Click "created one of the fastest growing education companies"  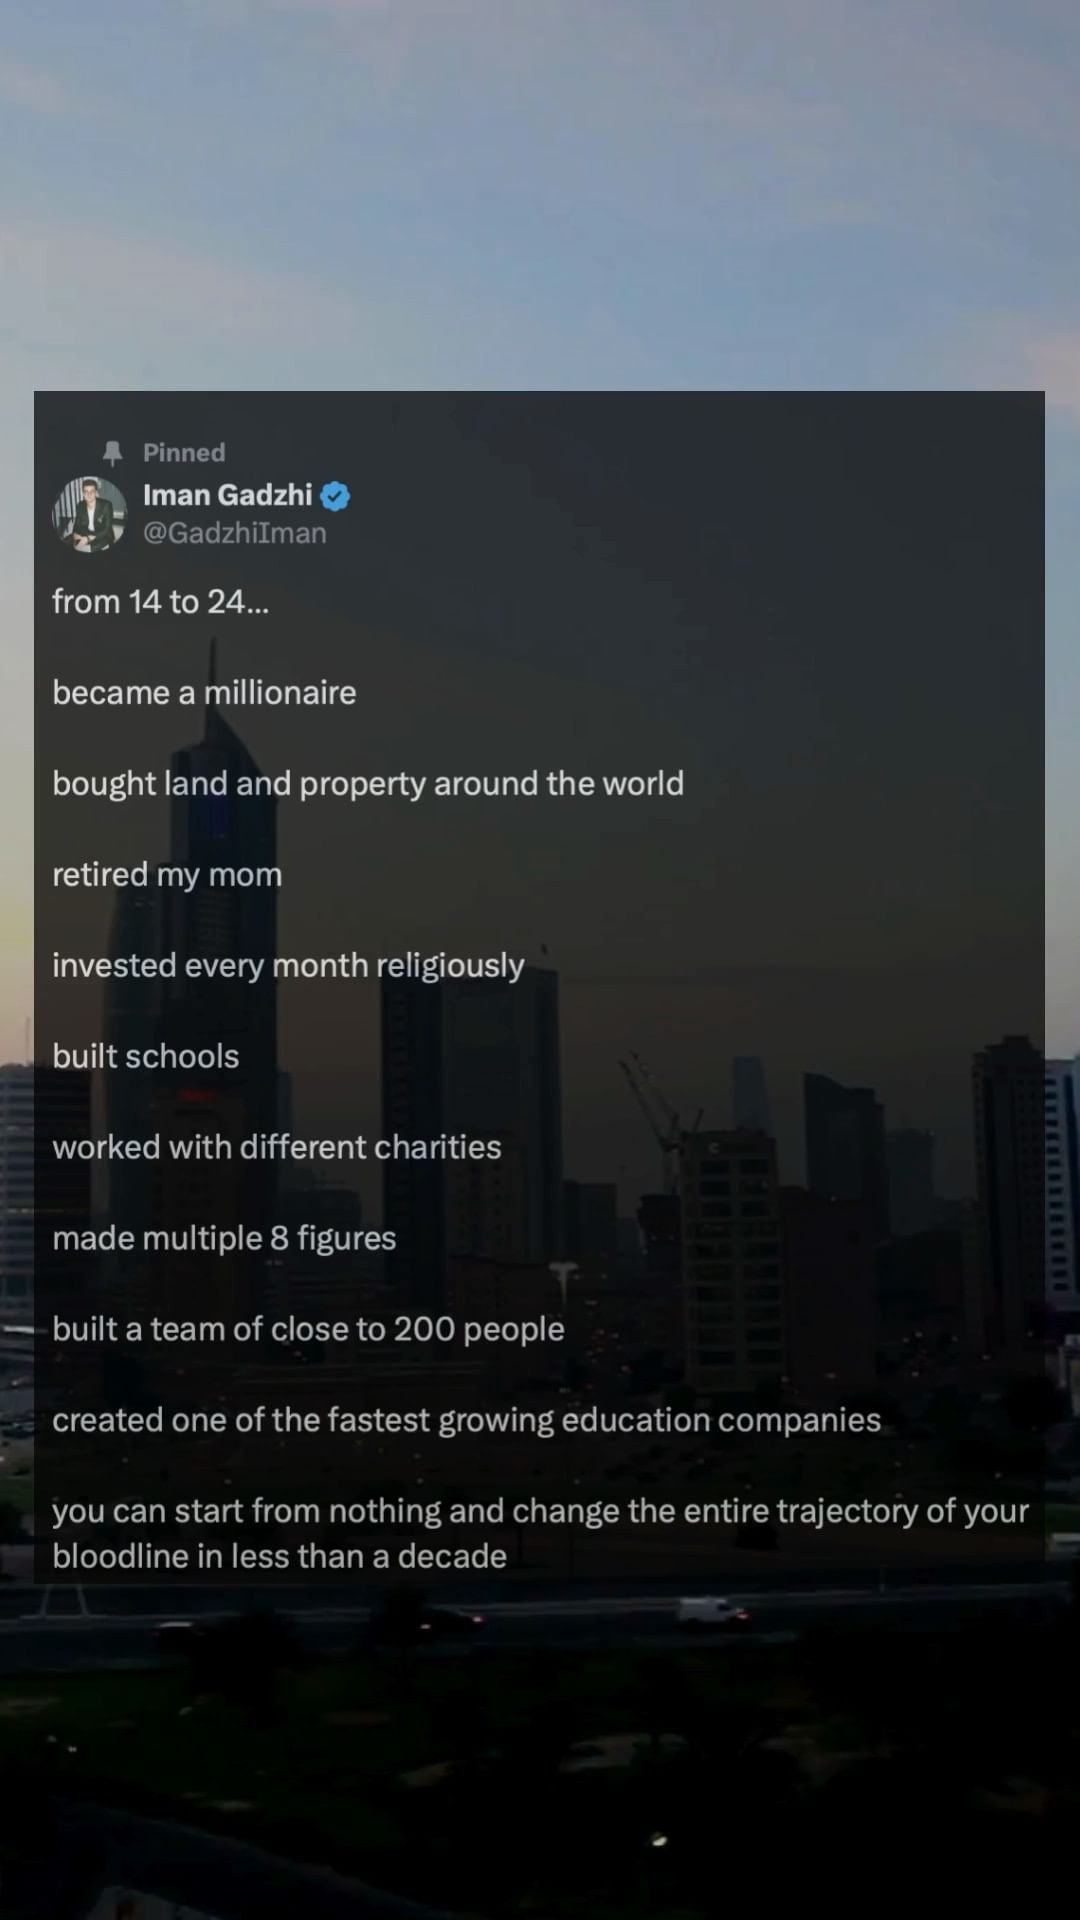(x=467, y=1421)
